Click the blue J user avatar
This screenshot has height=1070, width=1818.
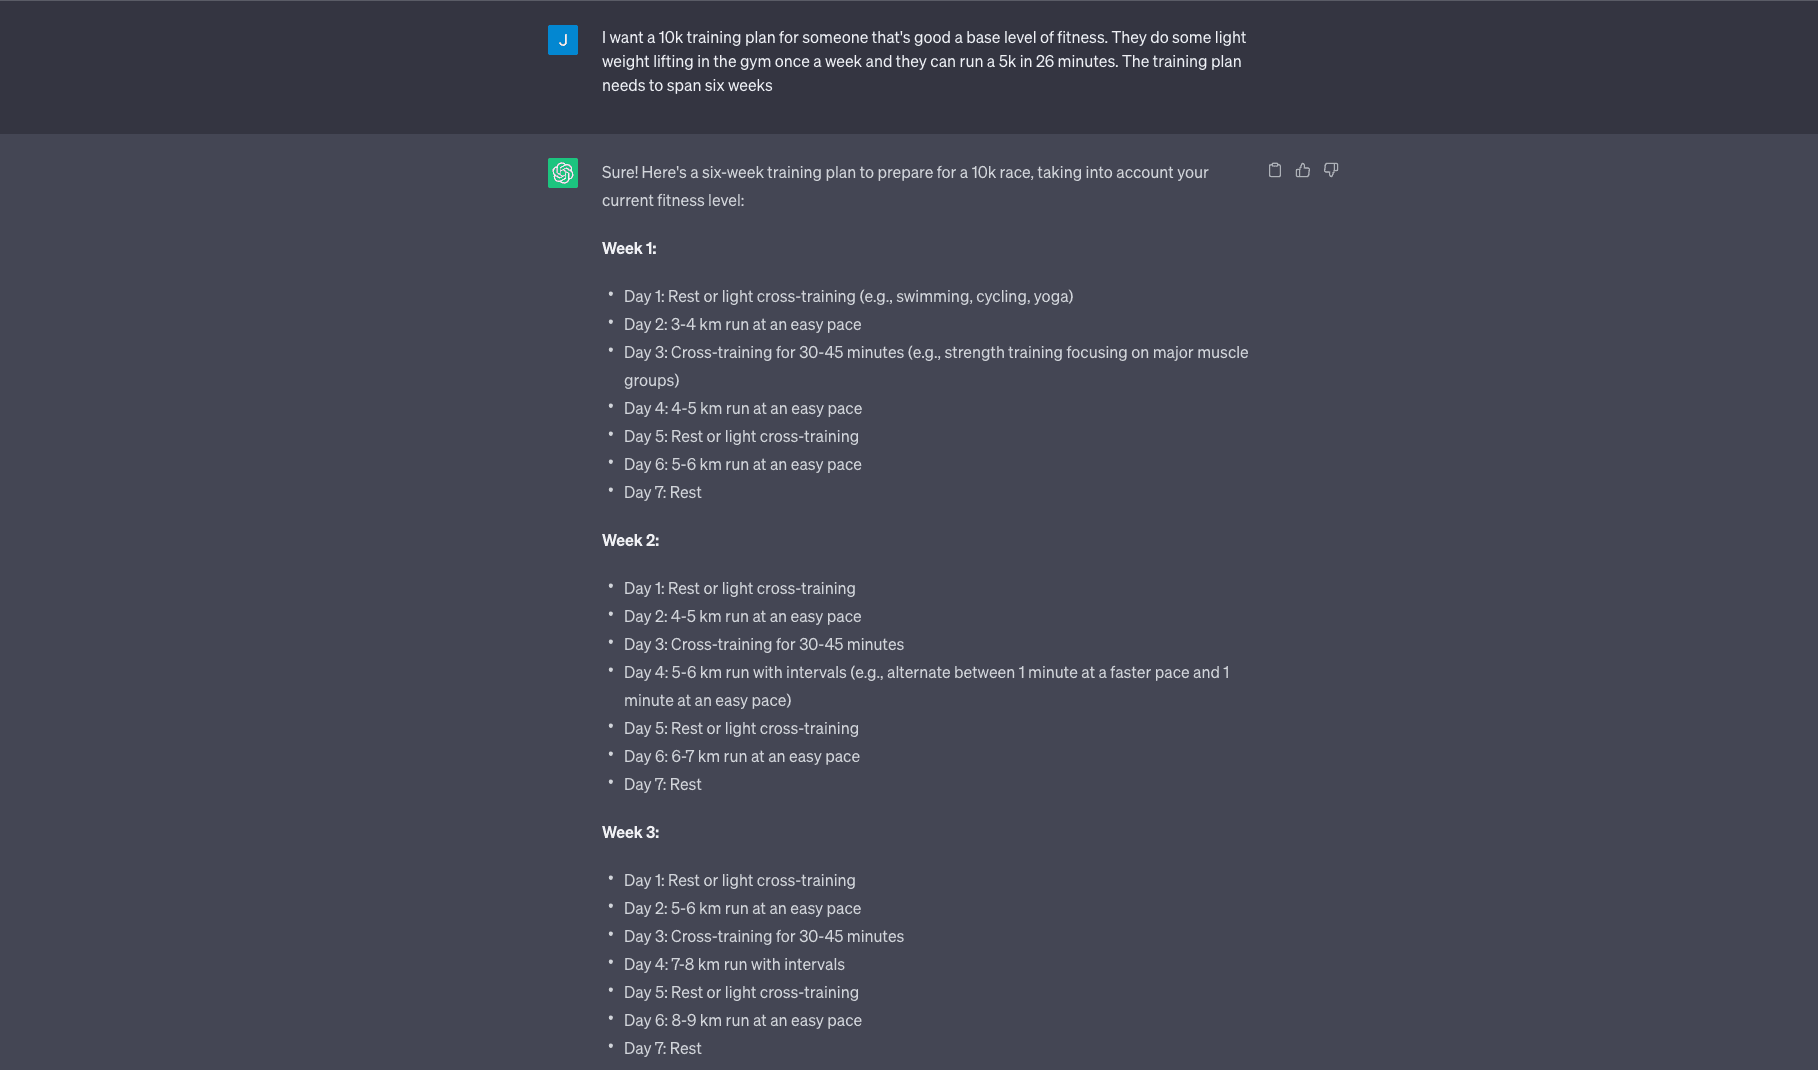pyautogui.click(x=563, y=40)
